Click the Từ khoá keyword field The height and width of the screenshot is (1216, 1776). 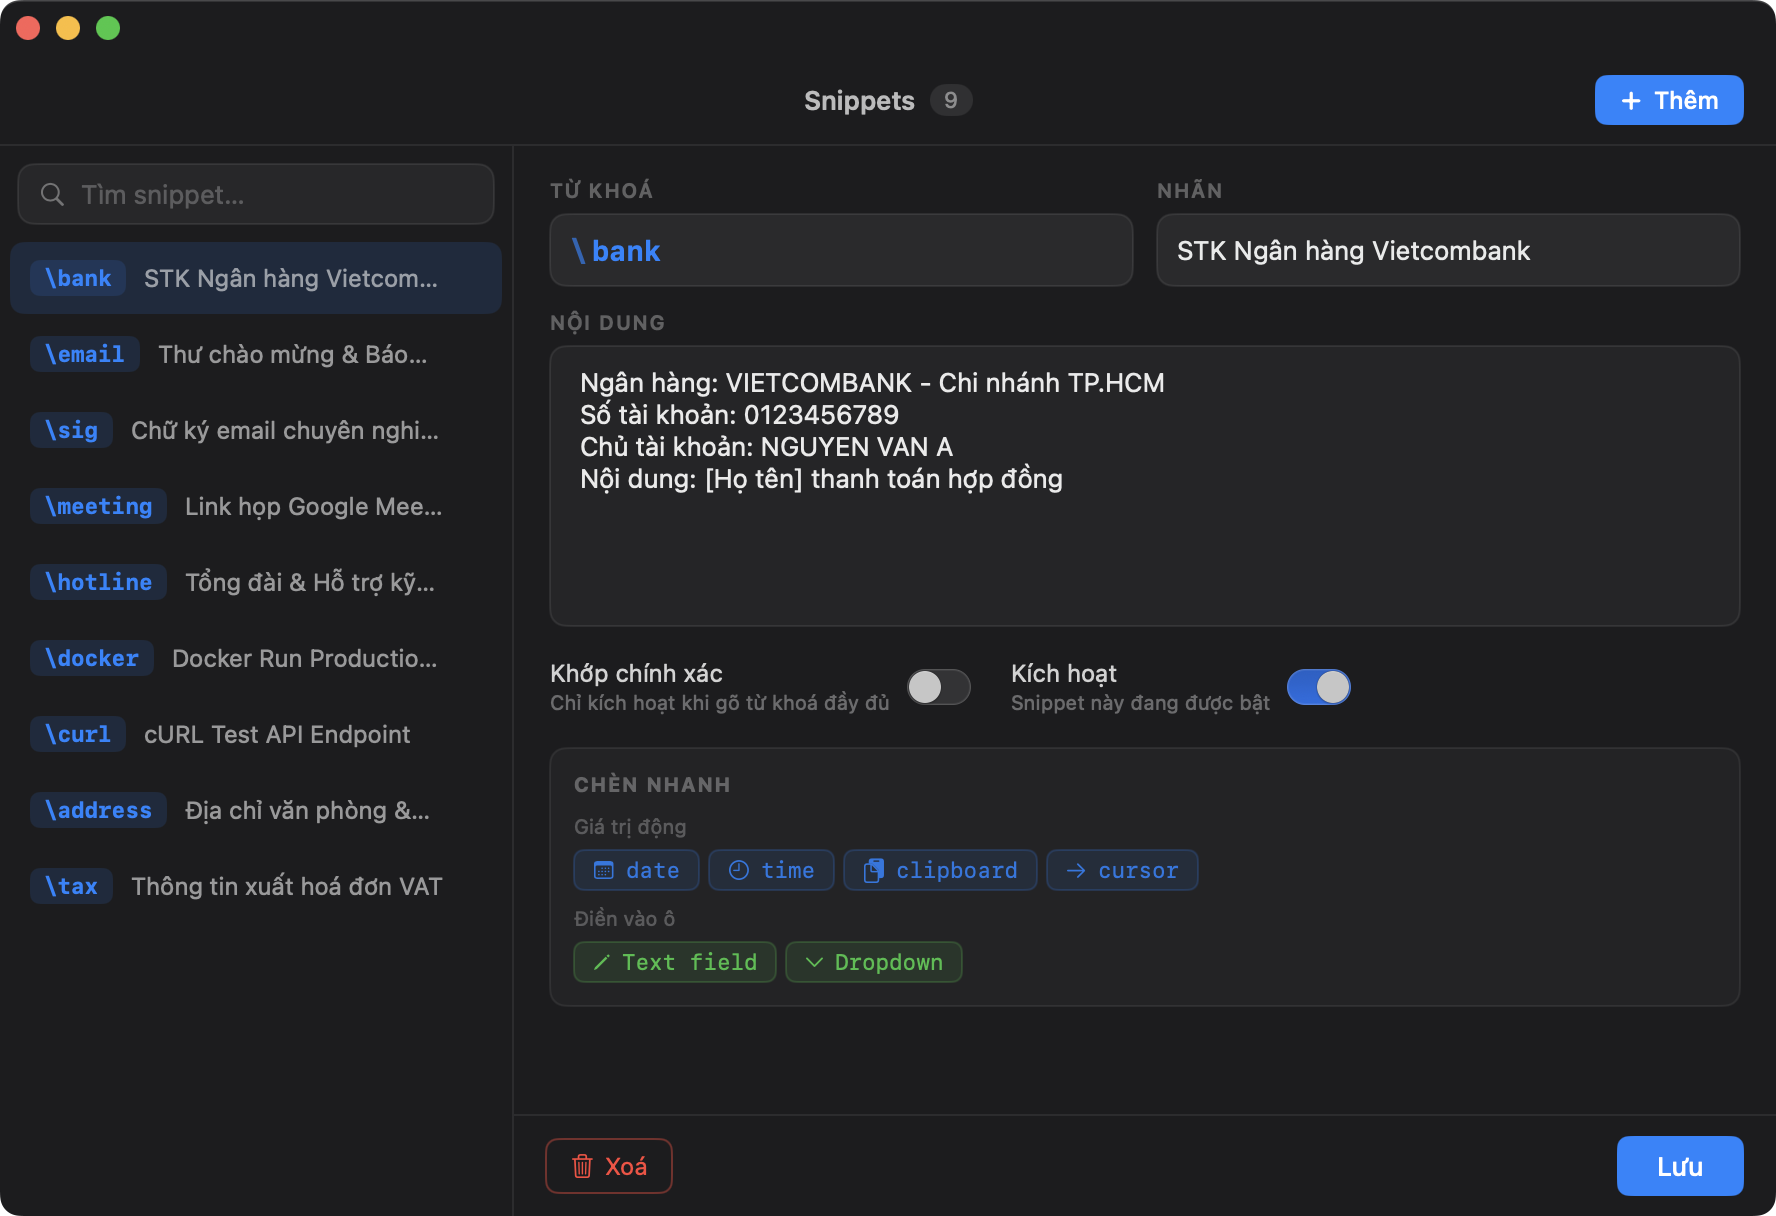pyautogui.click(x=841, y=250)
